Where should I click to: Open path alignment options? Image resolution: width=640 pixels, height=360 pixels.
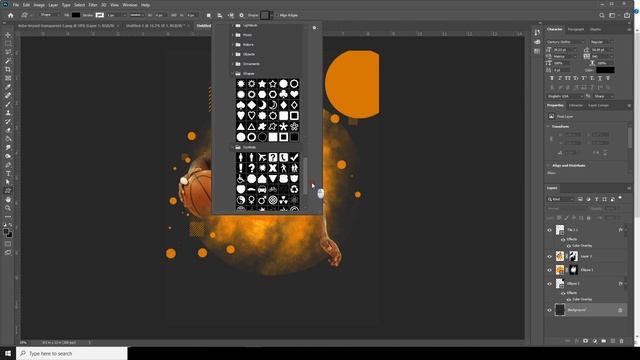[220, 15]
